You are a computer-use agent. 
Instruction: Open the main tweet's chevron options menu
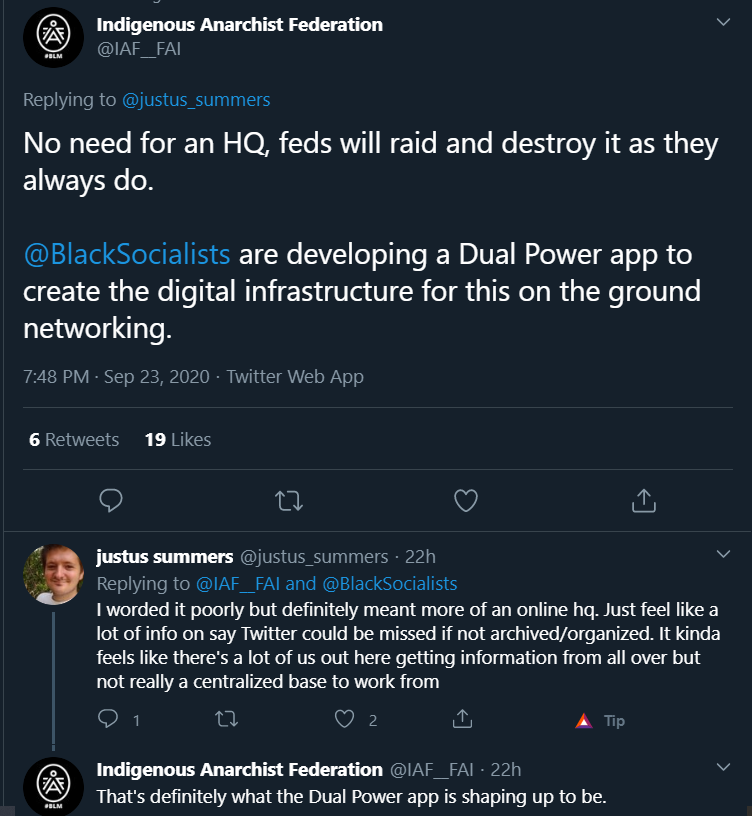click(723, 22)
